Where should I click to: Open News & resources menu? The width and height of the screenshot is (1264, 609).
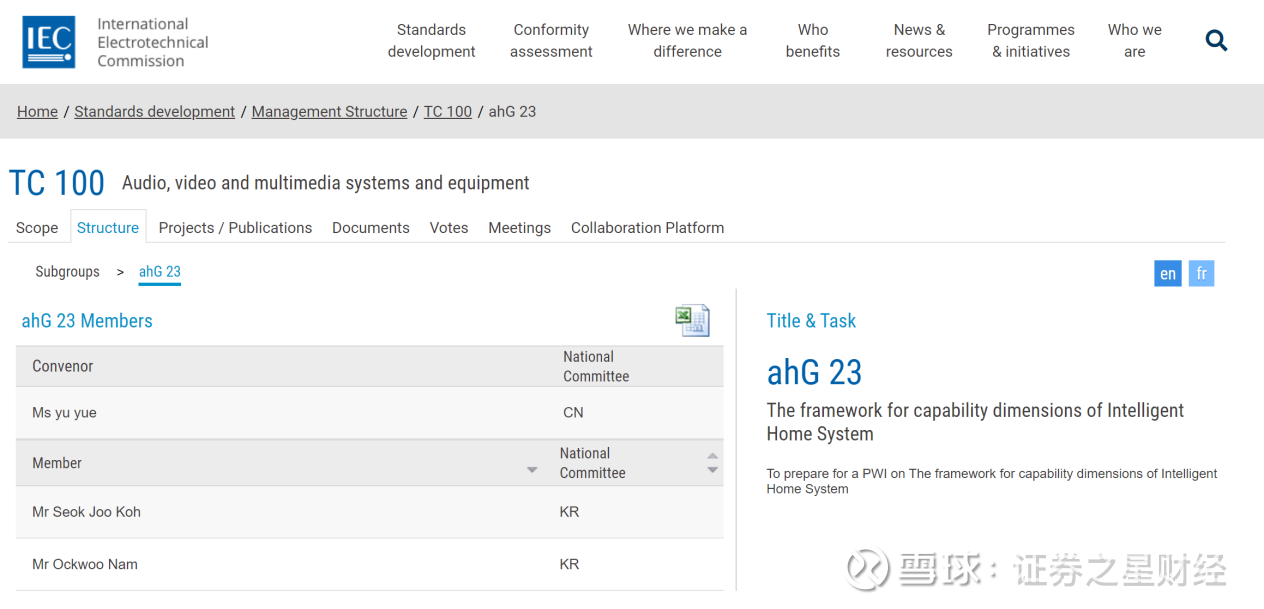pyautogui.click(x=918, y=41)
